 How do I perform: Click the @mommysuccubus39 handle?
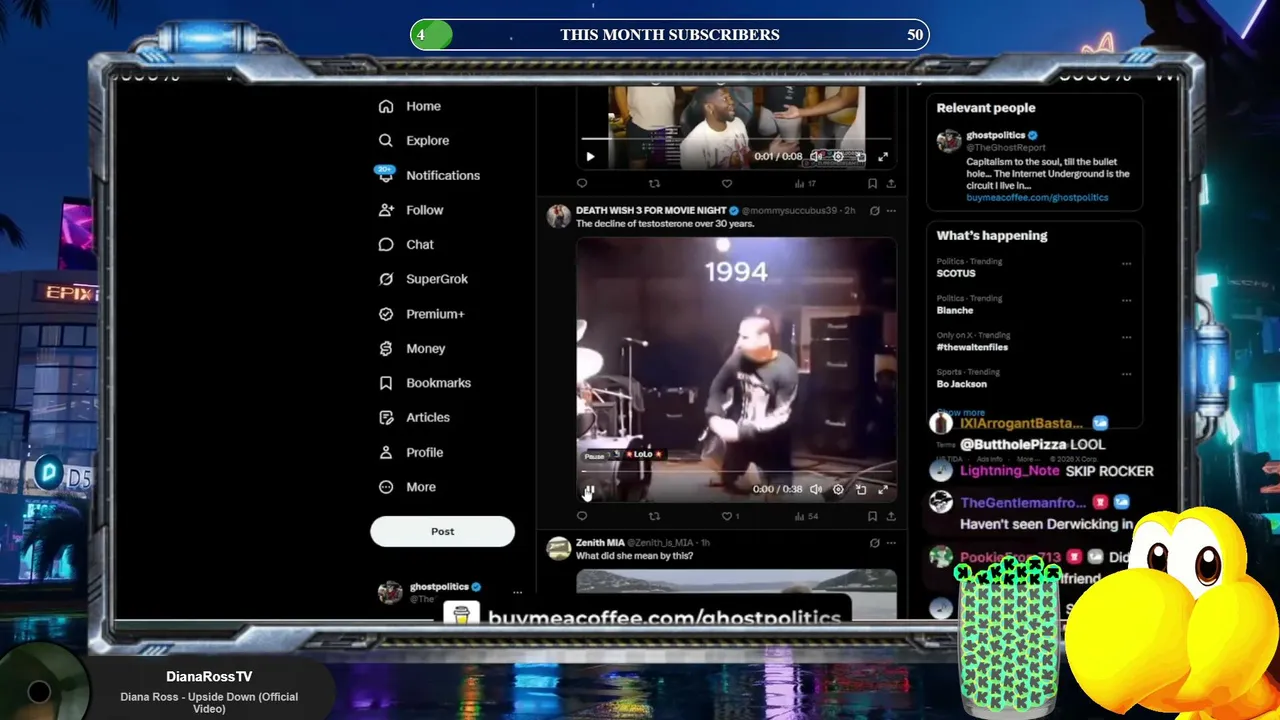[x=789, y=211]
